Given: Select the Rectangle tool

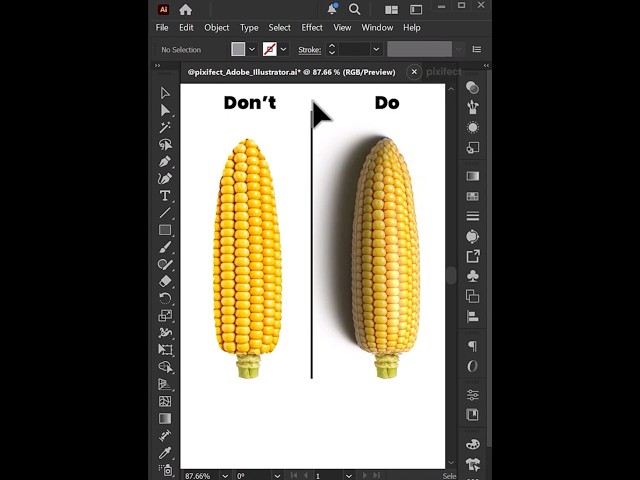Looking at the screenshot, I should tap(165, 230).
